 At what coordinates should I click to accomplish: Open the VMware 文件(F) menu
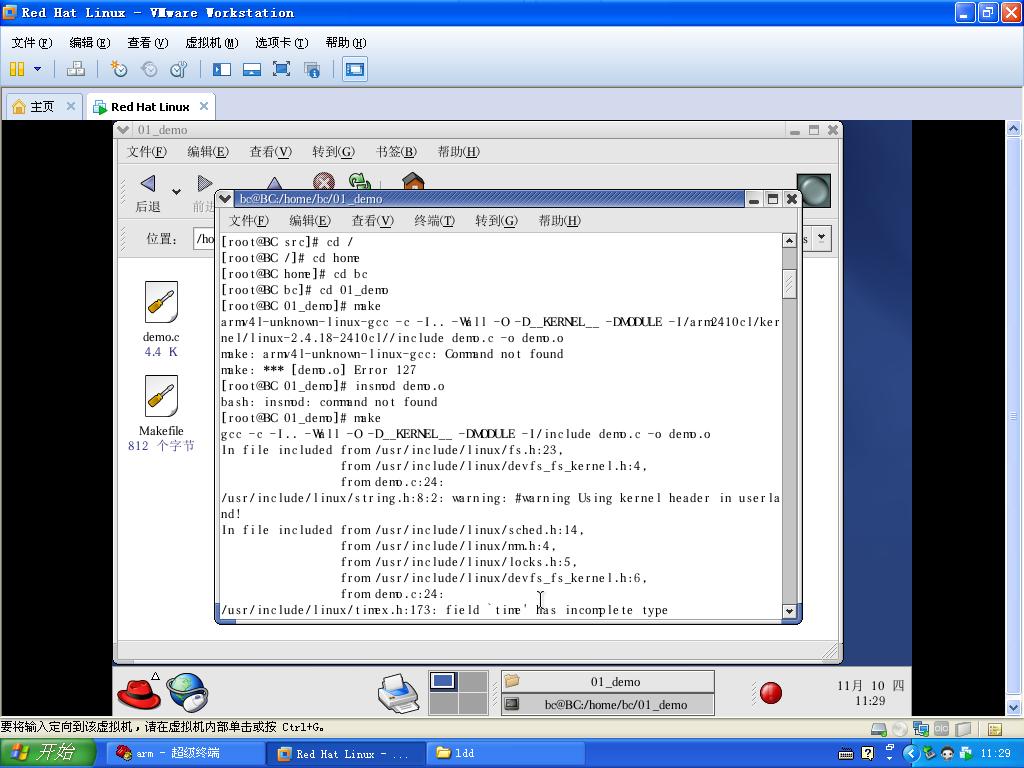click(31, 42)
